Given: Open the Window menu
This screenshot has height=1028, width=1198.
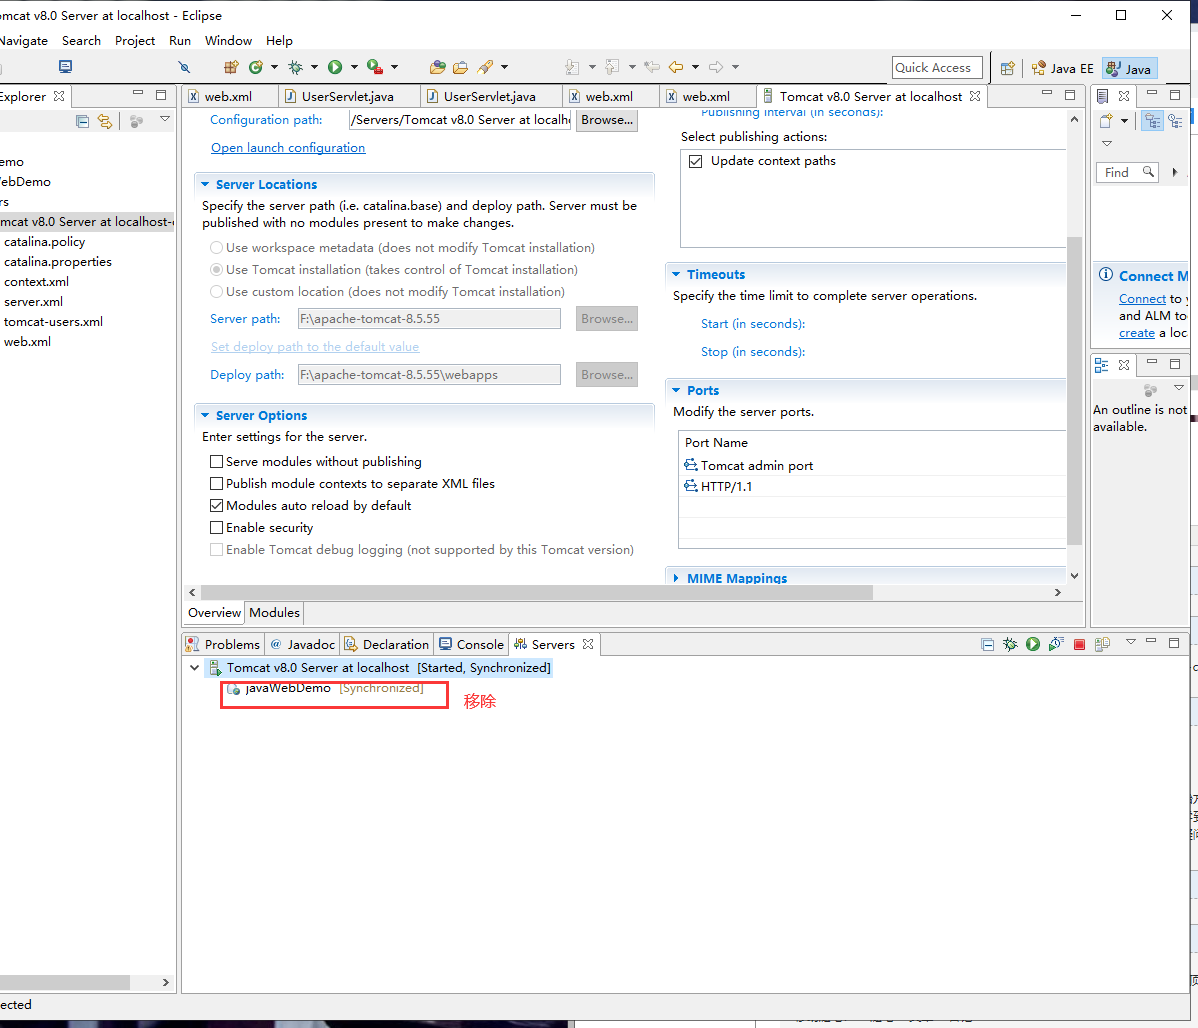Looking at the screenshot, I should click(228, 41).
